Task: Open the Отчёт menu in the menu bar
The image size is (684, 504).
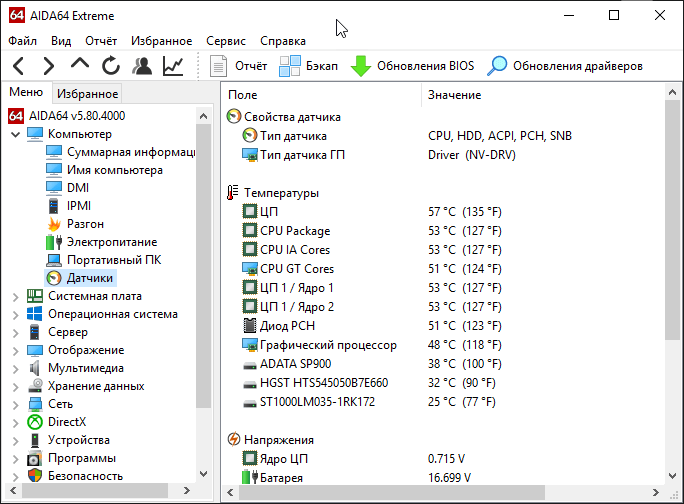Action: 101,41
